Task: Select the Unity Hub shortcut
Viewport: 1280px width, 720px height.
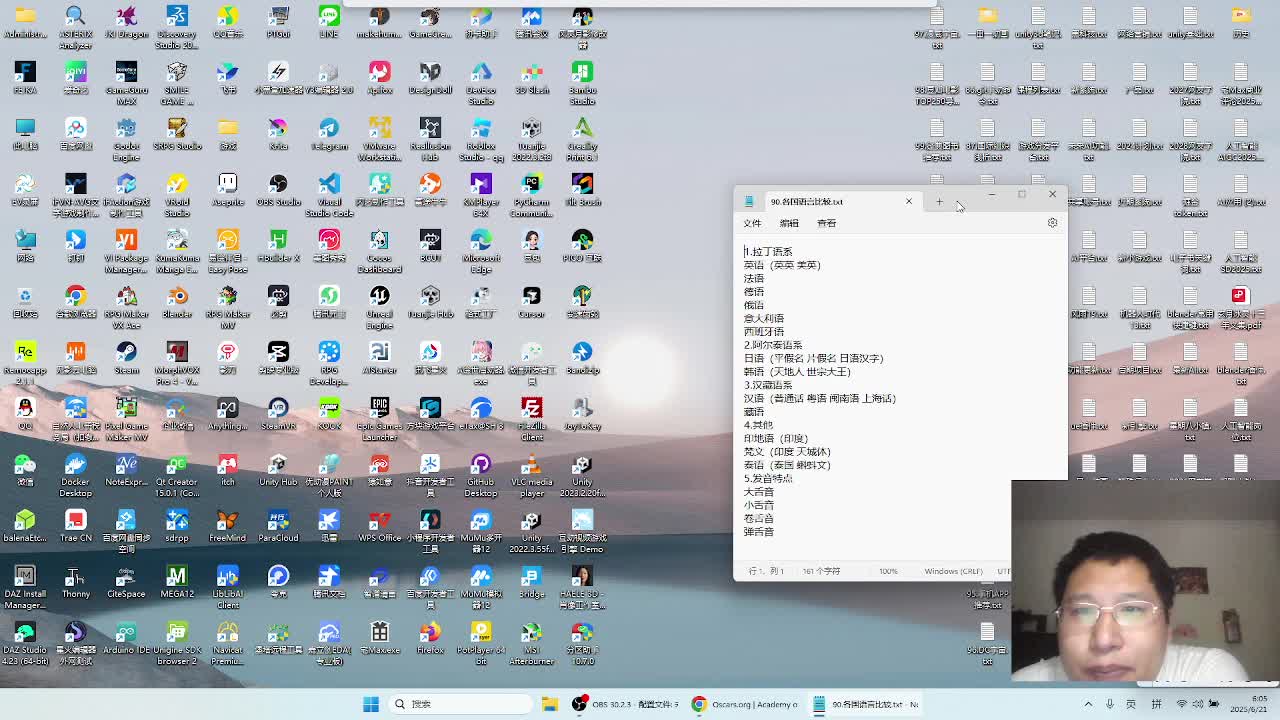Action: click(x=278, y=465)
